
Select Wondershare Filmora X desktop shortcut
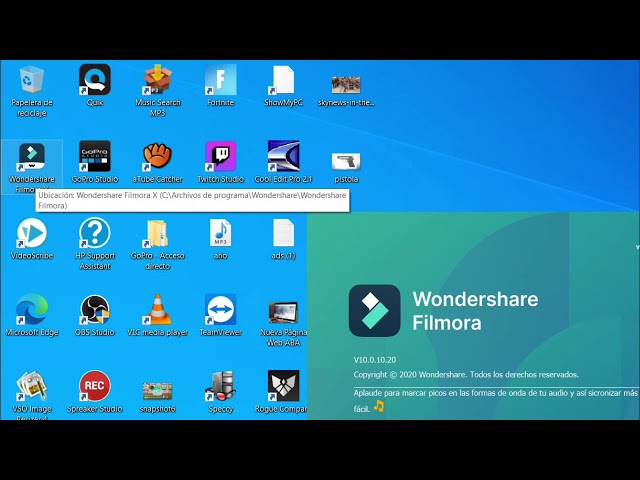click(32, 167)
